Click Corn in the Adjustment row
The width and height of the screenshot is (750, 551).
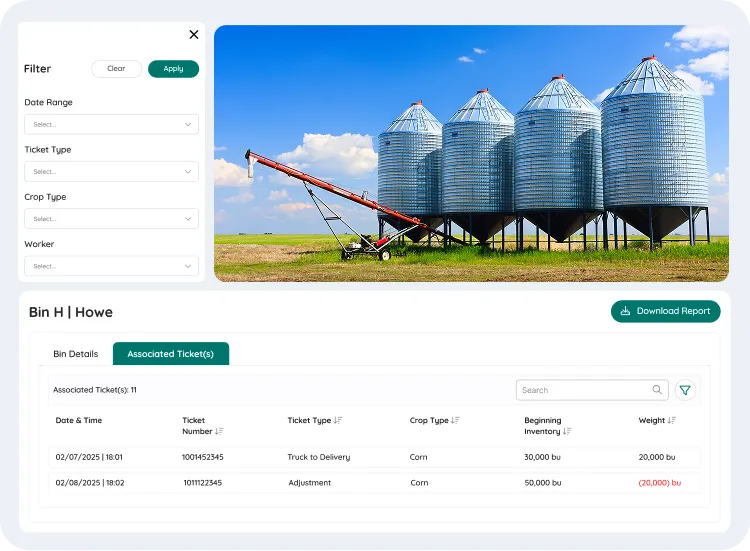[x=419, y=483]
